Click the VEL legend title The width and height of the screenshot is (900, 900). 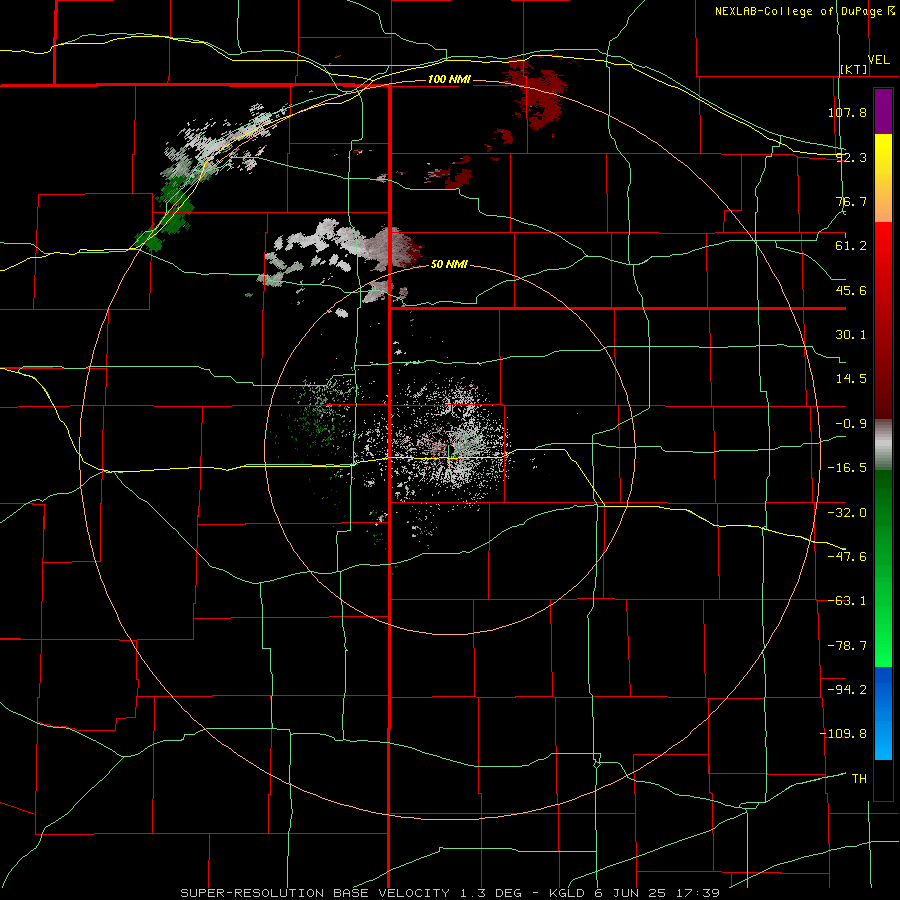pos(879,60)
